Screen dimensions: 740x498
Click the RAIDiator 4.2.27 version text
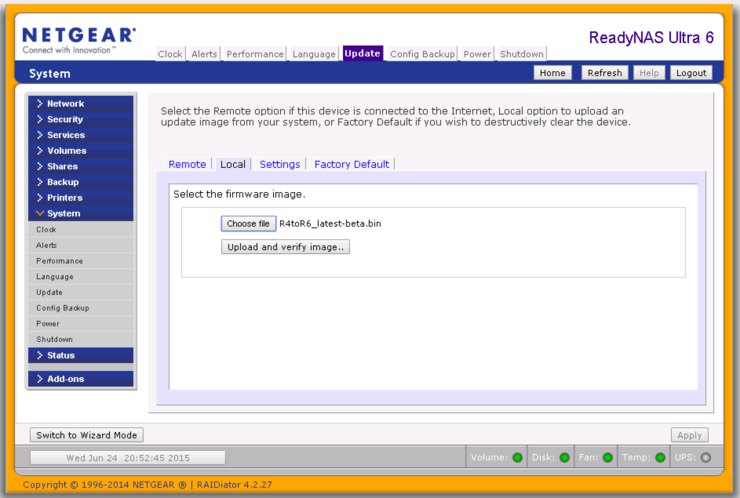pos(234,485)
